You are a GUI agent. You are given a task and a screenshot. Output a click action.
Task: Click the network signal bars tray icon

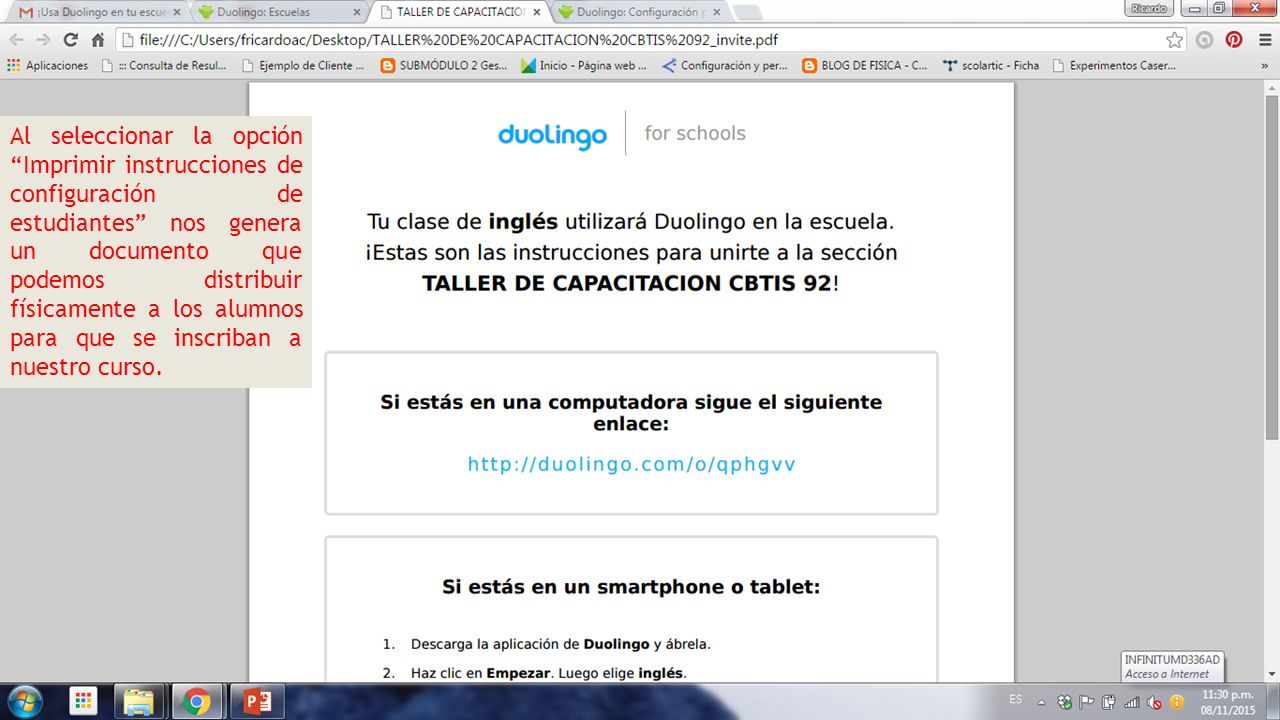pyautogui.click(x=1131, y=702)
